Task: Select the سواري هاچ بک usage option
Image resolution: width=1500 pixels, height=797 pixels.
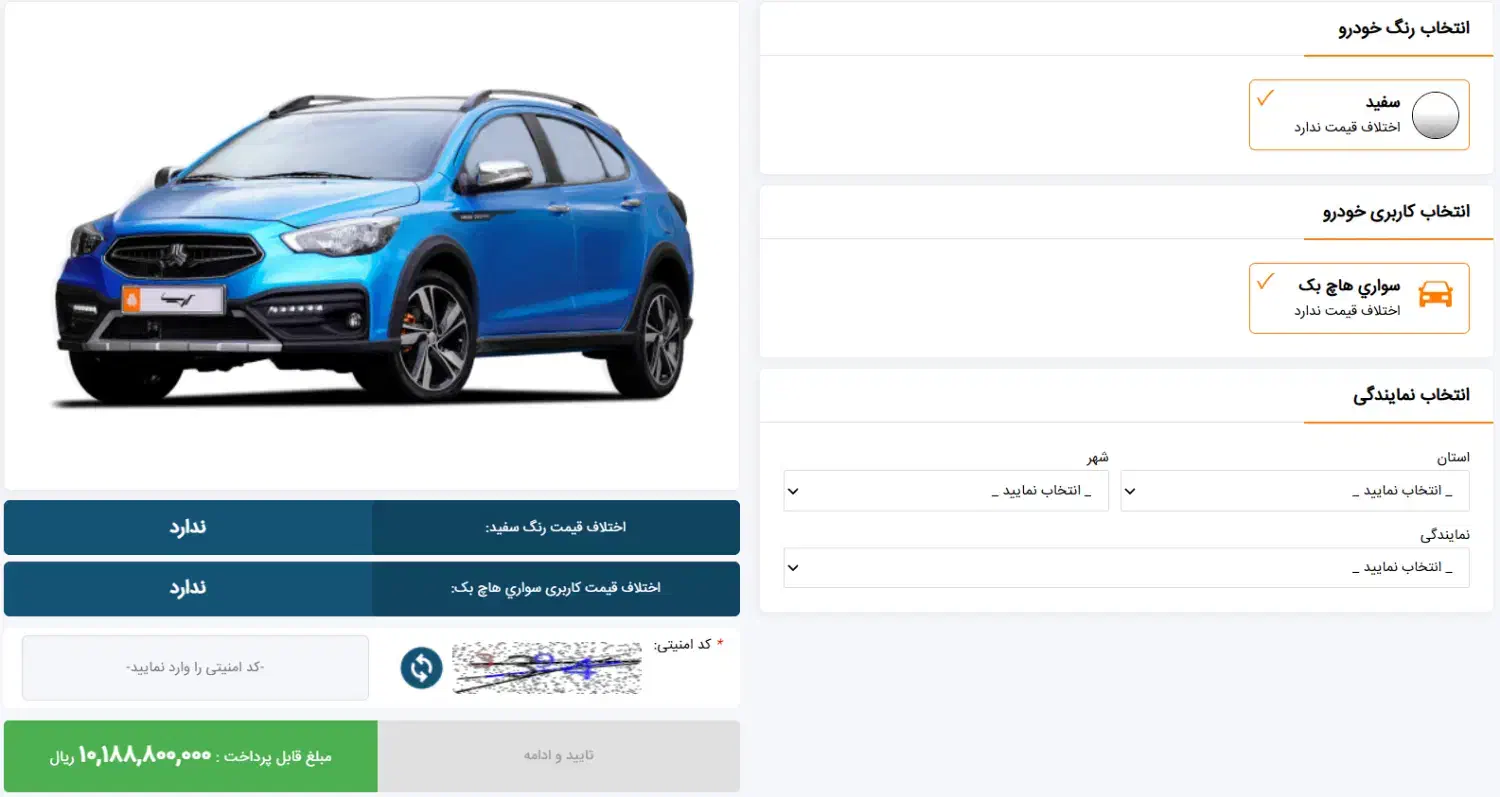Action: click(1359, 298)
